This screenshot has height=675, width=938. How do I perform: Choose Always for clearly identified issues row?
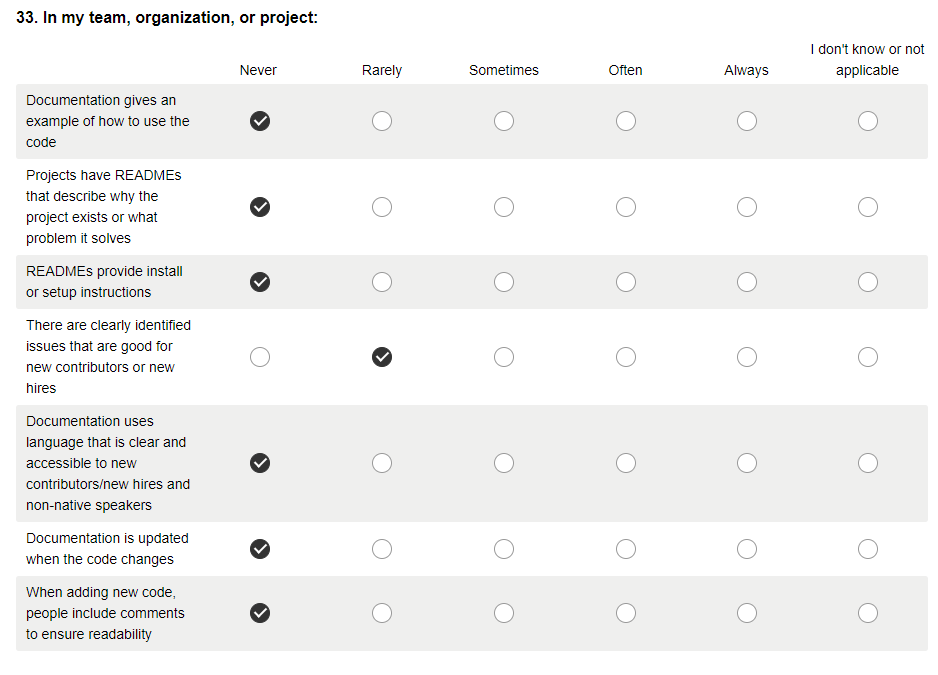point(747,357)
